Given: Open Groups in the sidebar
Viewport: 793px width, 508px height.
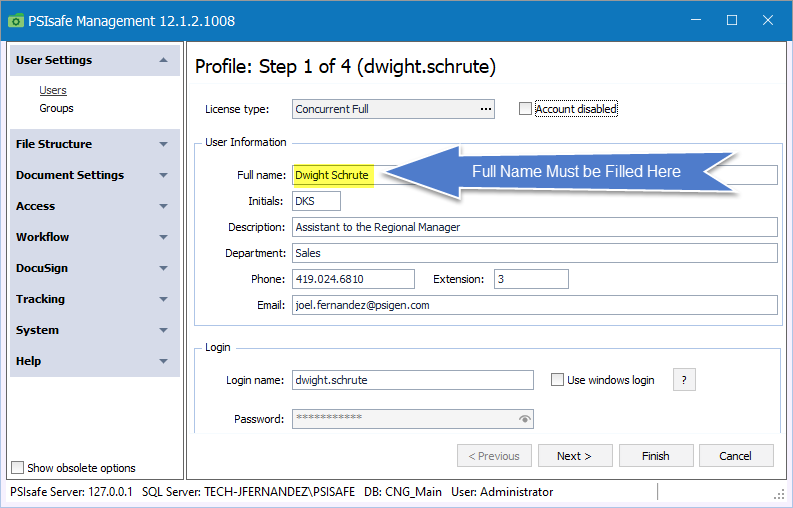Looking at the screenshot, I should (x=56, y=108).
